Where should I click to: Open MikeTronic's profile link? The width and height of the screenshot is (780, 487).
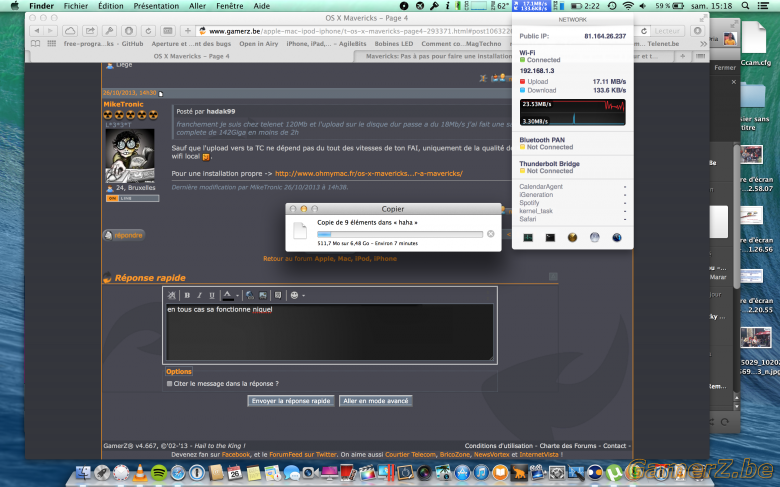(123, 104)
